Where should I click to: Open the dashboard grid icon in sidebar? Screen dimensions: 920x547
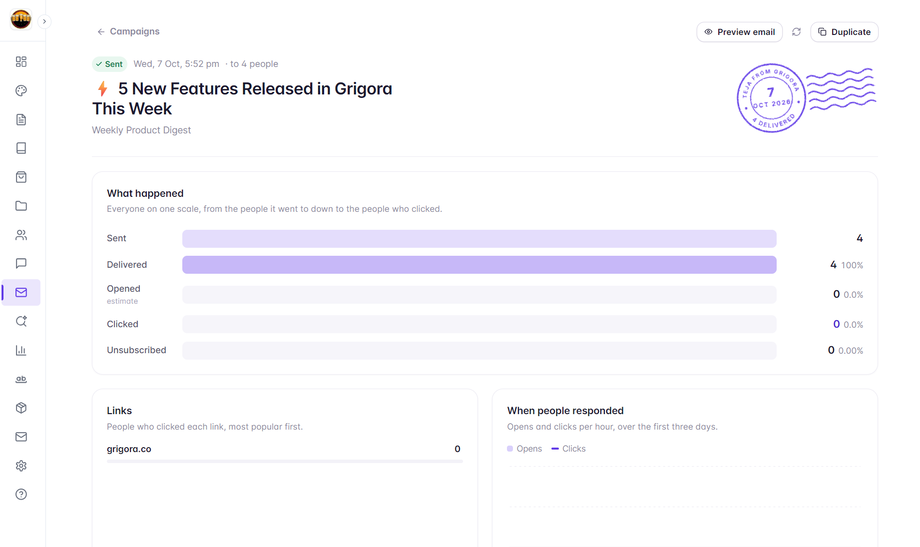pyautogui.click(x=21, y=62)
